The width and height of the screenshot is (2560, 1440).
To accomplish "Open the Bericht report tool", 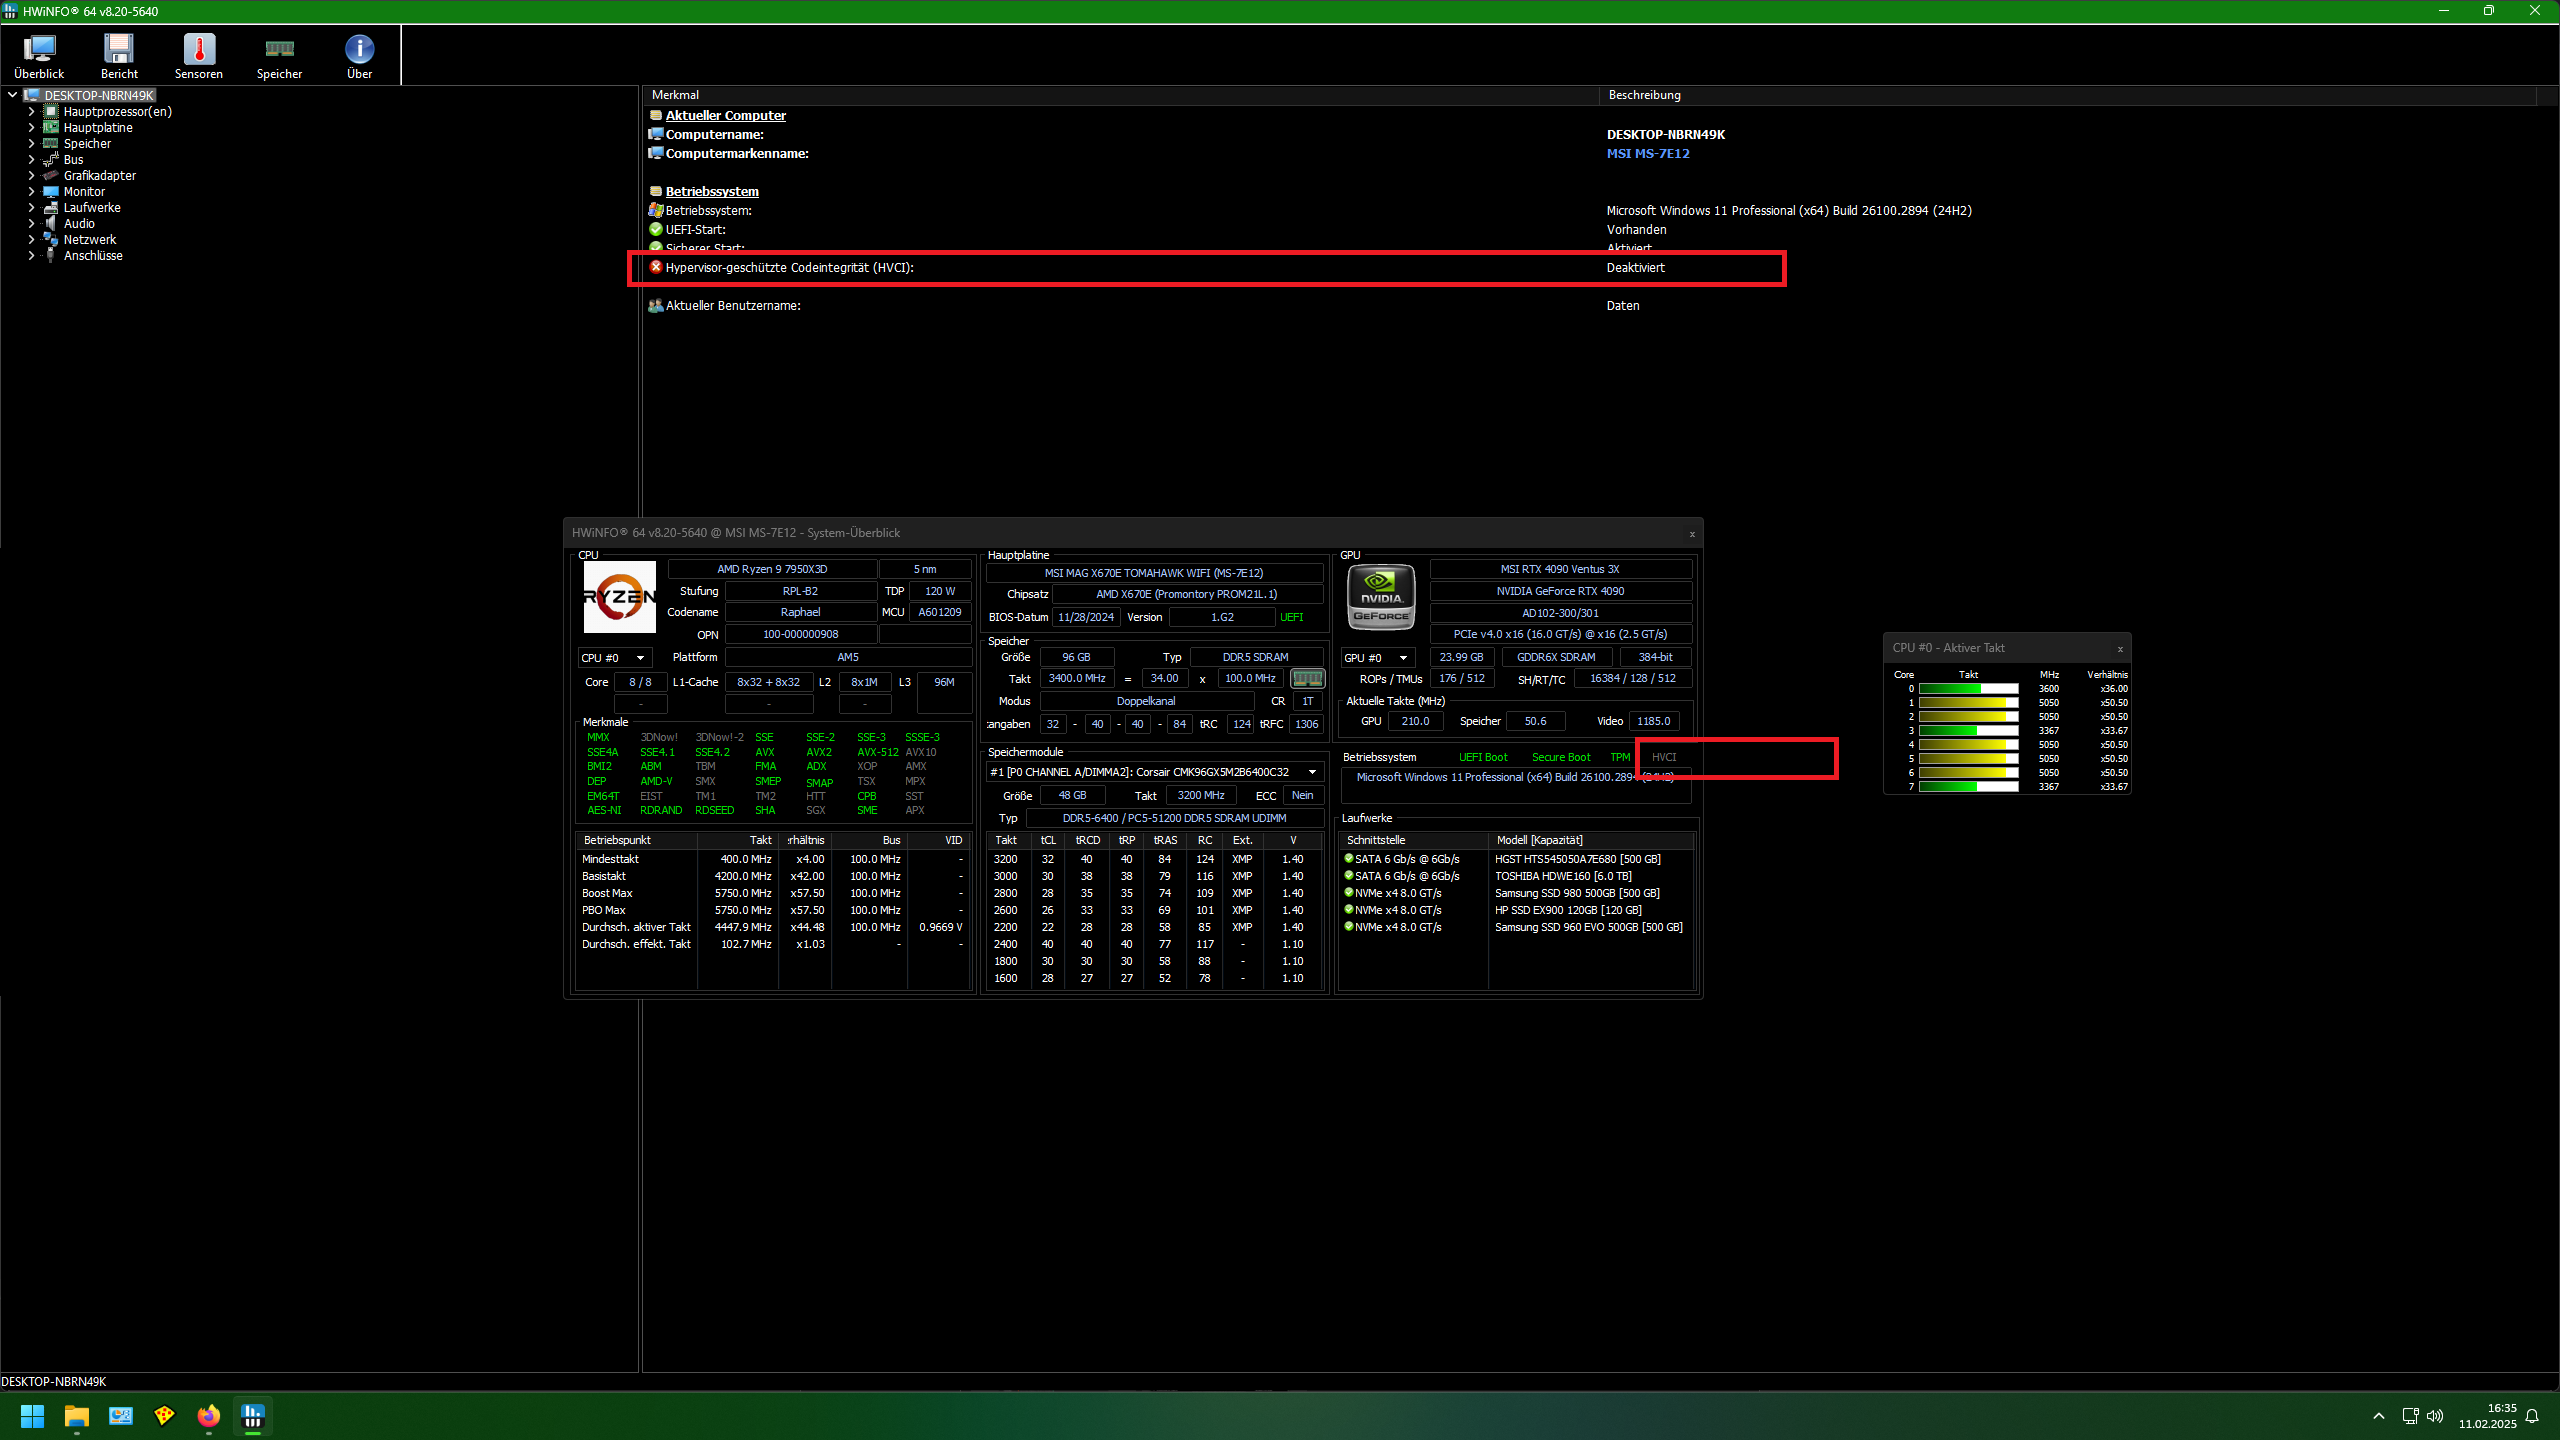I will pos(118,55).
